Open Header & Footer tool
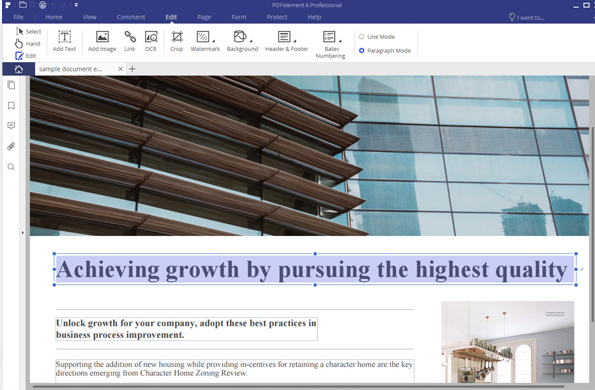 [286, 41]
